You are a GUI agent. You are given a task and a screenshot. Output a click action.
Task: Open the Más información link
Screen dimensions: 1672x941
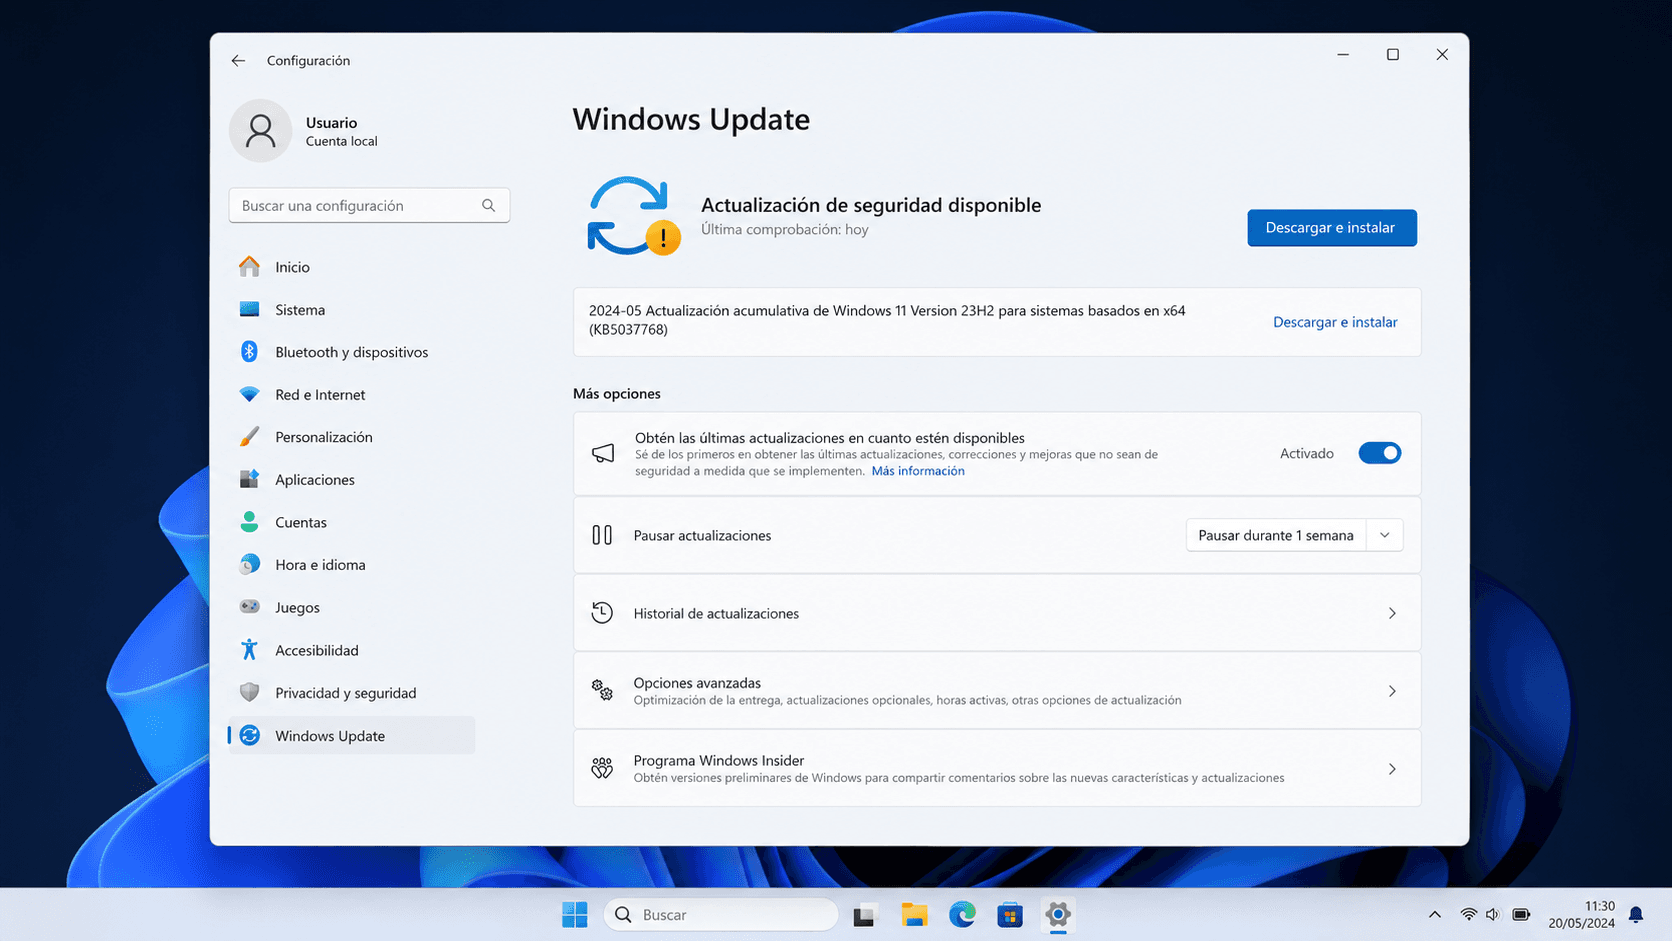coord(918,471)
